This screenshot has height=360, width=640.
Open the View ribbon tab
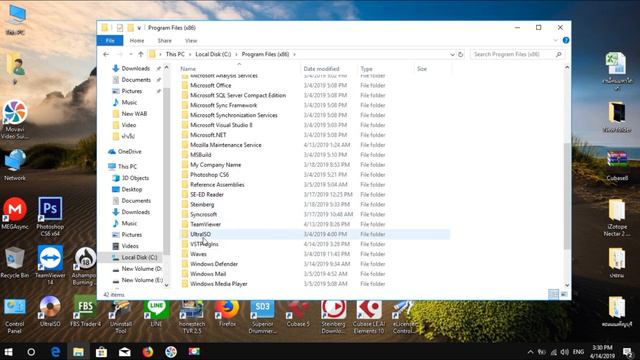pos(191,41)
